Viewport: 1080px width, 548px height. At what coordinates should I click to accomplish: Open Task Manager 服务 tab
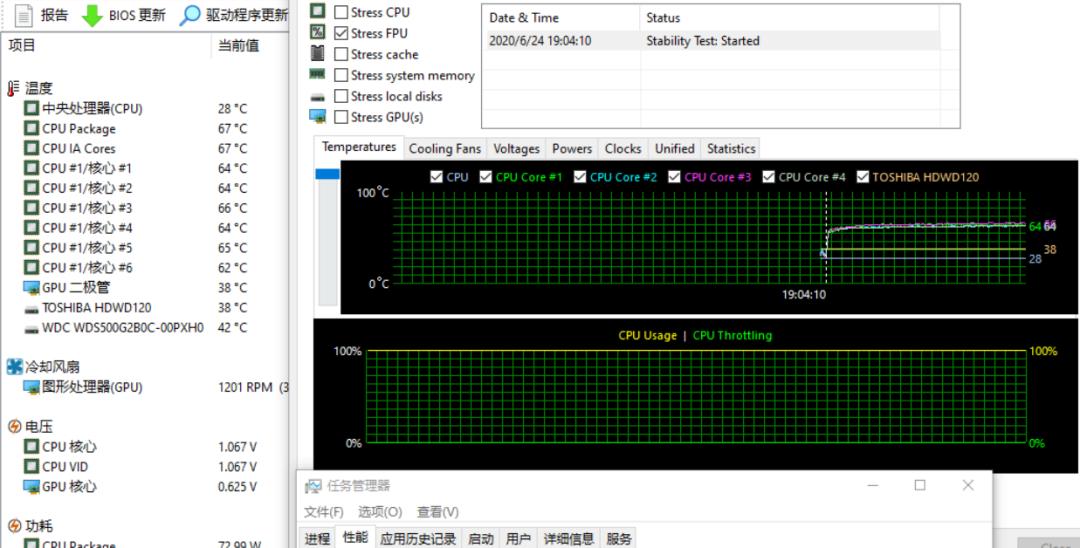click(619, 539)
